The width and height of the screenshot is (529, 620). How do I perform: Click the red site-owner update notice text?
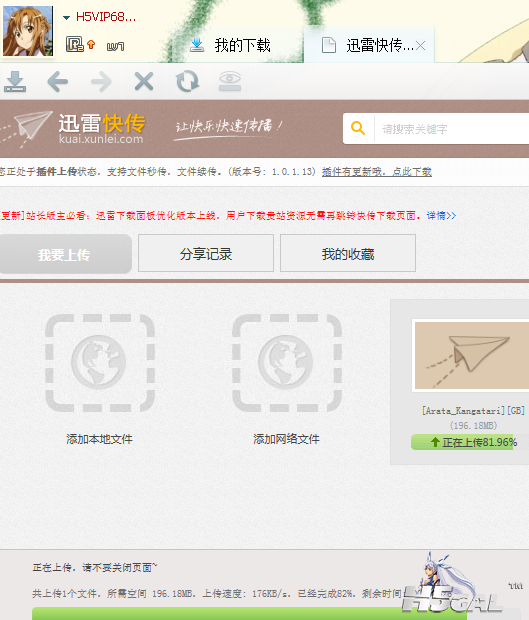tap(210, 215)
